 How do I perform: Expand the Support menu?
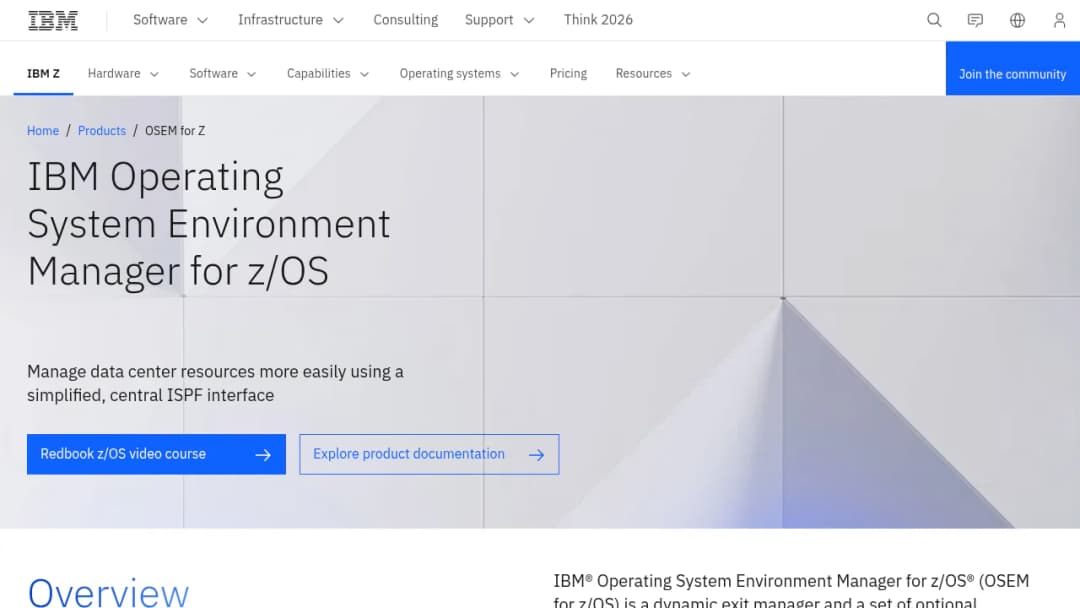click(x=499, y=20)
